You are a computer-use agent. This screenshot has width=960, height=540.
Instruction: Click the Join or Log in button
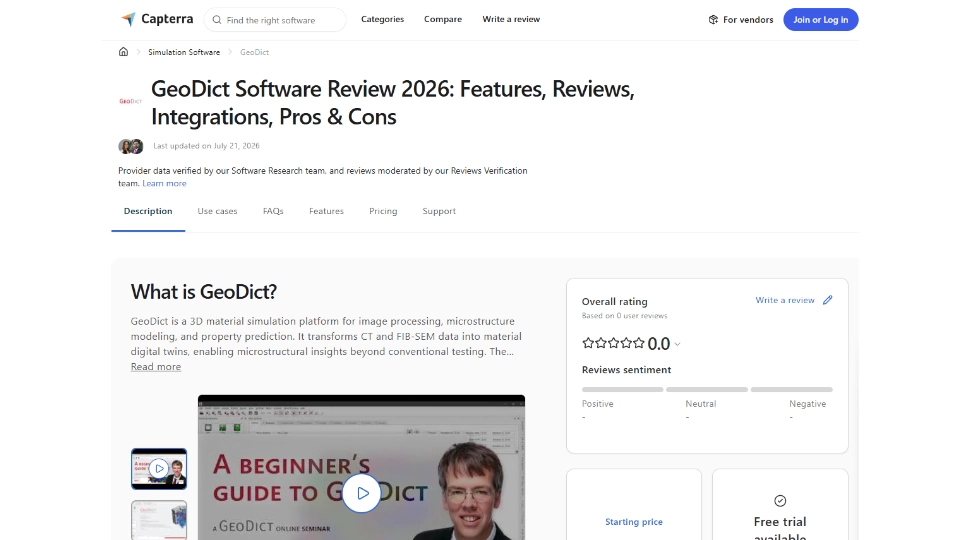pos(820,20)
